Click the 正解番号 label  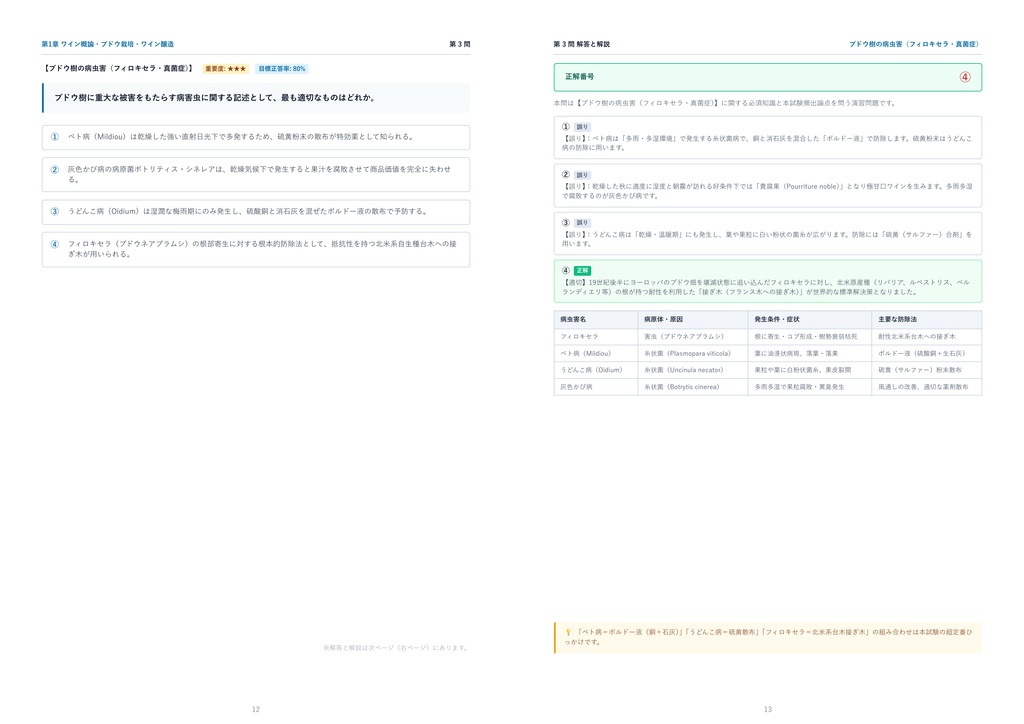[x=579, y=77]
